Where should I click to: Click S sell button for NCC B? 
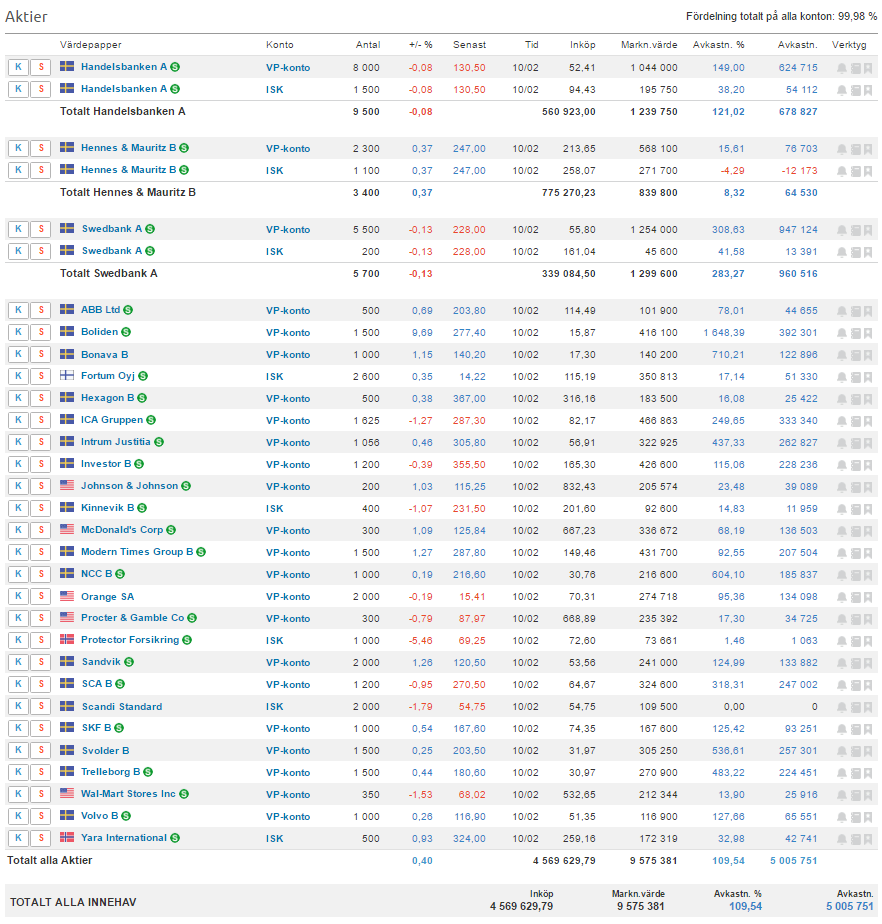(41, 574)
